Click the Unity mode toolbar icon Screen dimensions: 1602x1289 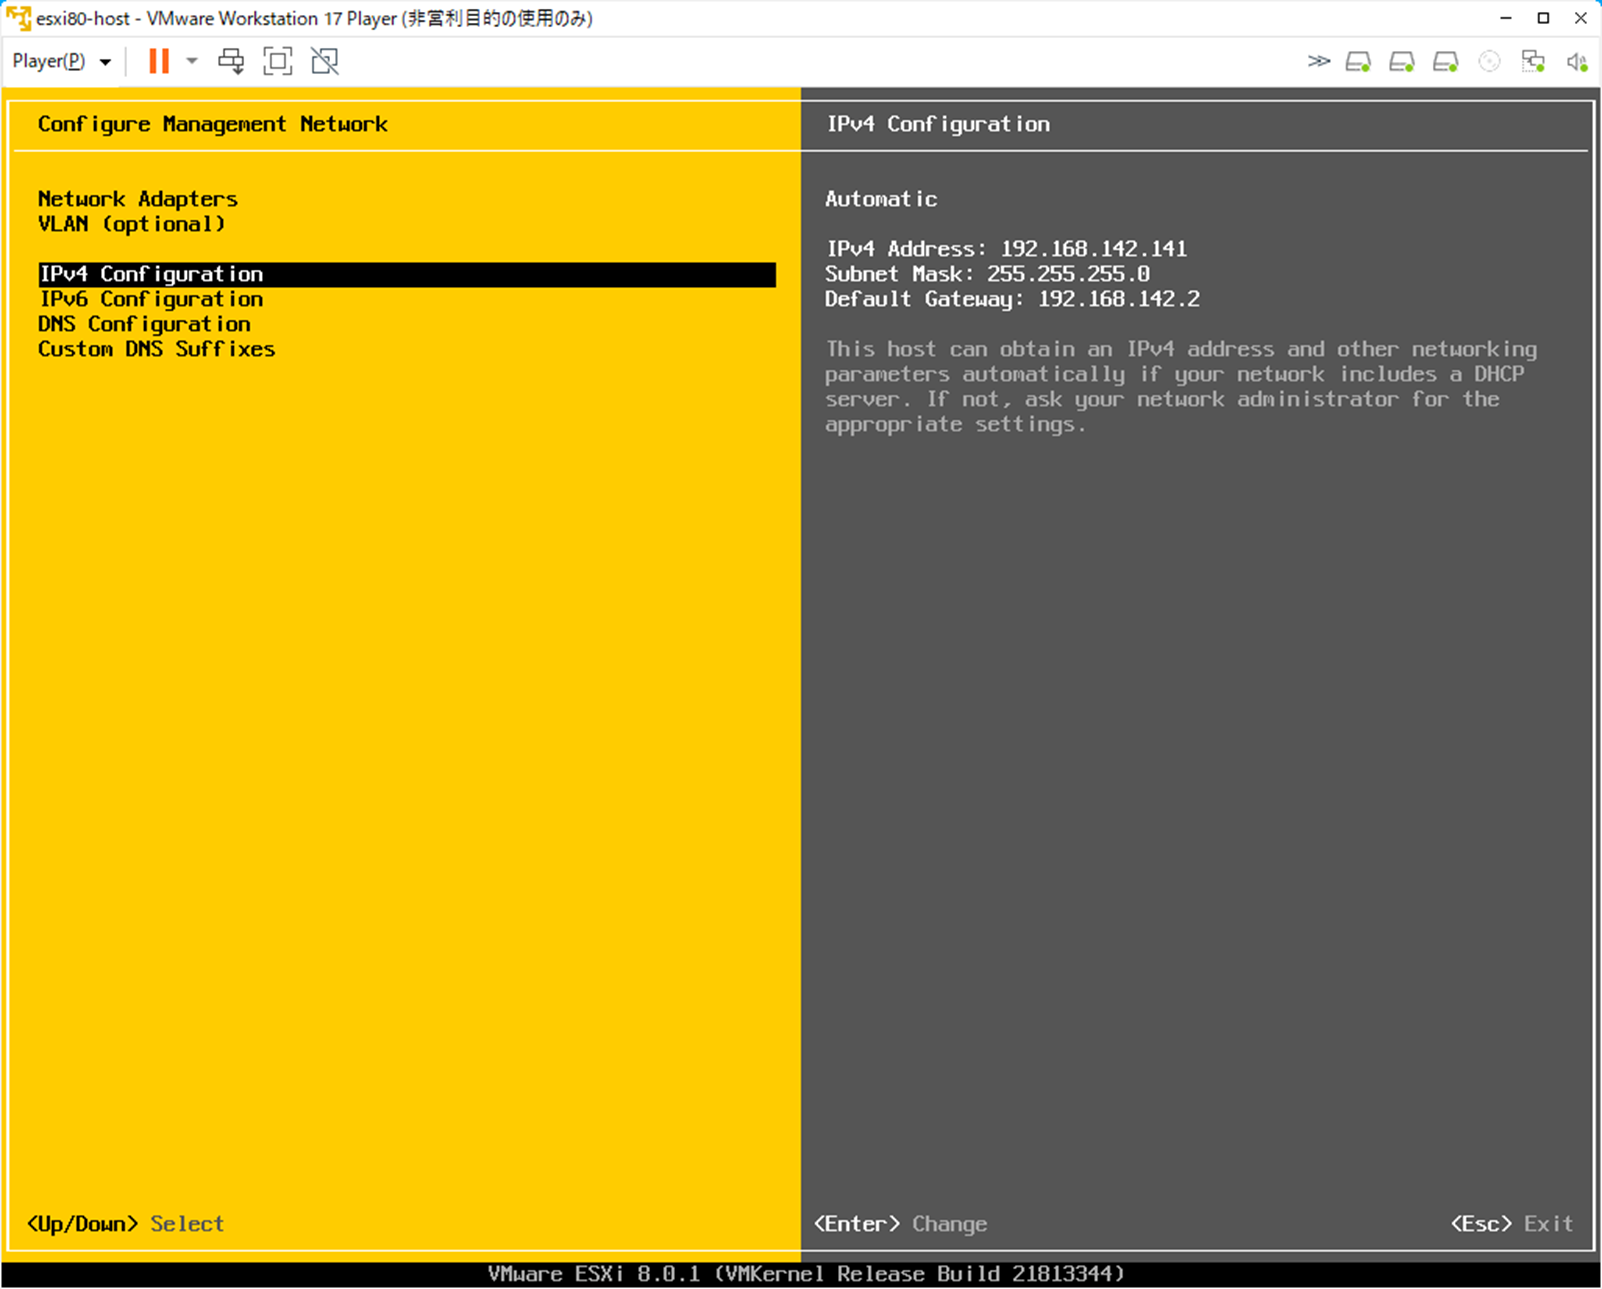pyautogui.click(x=325, y=61)
